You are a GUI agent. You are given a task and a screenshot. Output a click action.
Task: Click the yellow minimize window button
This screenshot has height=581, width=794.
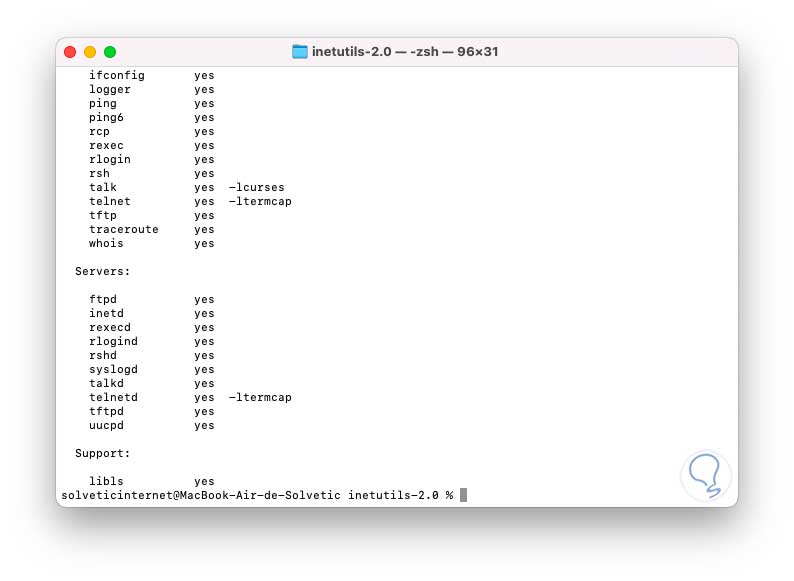coord(90,52)
